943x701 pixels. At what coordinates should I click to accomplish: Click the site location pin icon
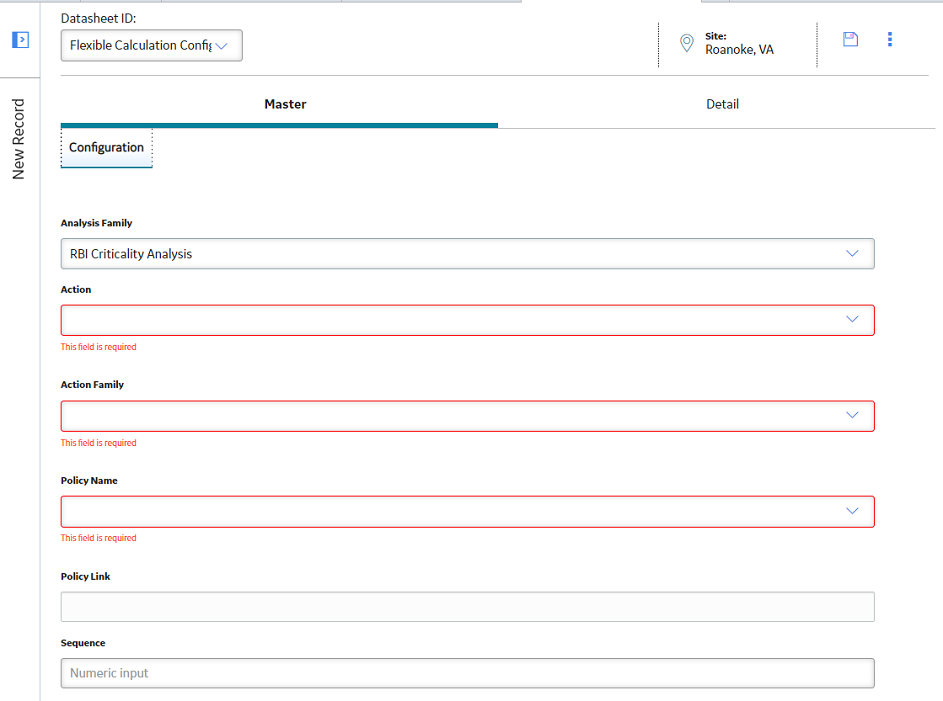point(686,43)
